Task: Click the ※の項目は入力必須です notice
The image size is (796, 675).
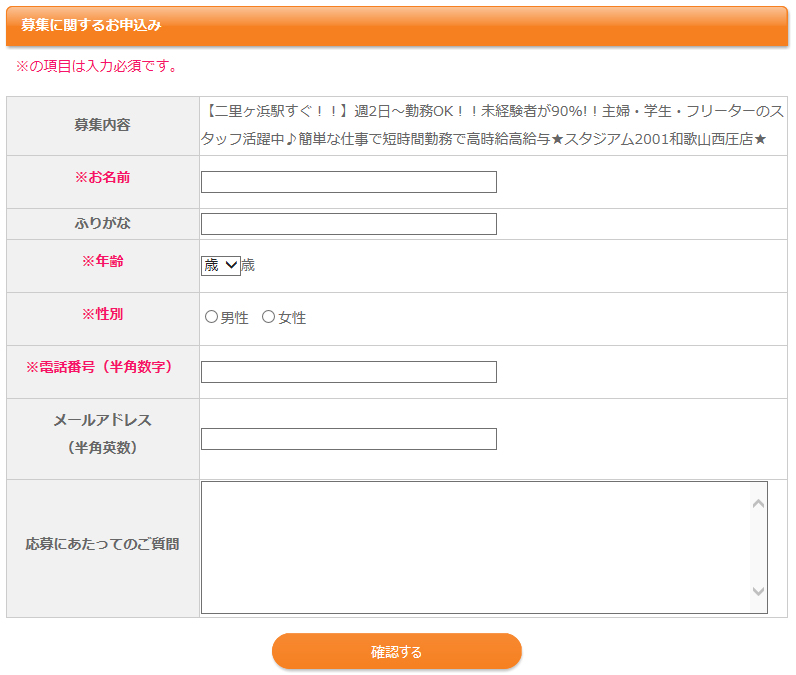Action: 96,66
